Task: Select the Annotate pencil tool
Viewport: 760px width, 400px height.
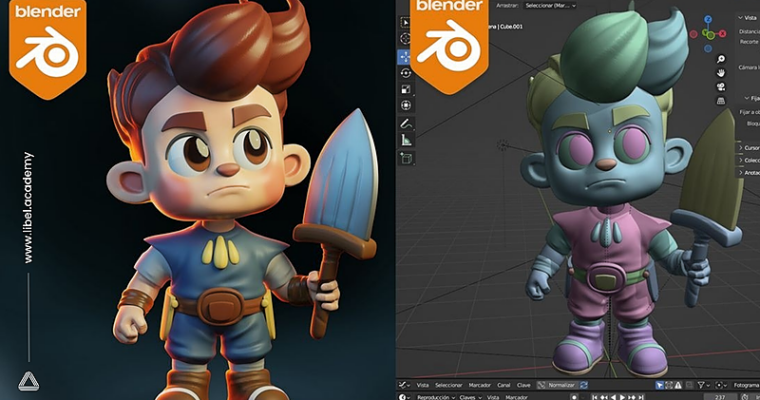Action: [x=406, y=124]
